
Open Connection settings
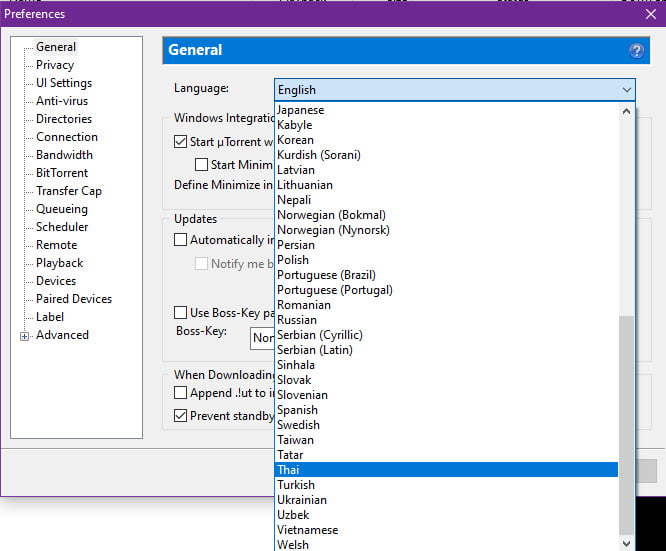(67, 137)
